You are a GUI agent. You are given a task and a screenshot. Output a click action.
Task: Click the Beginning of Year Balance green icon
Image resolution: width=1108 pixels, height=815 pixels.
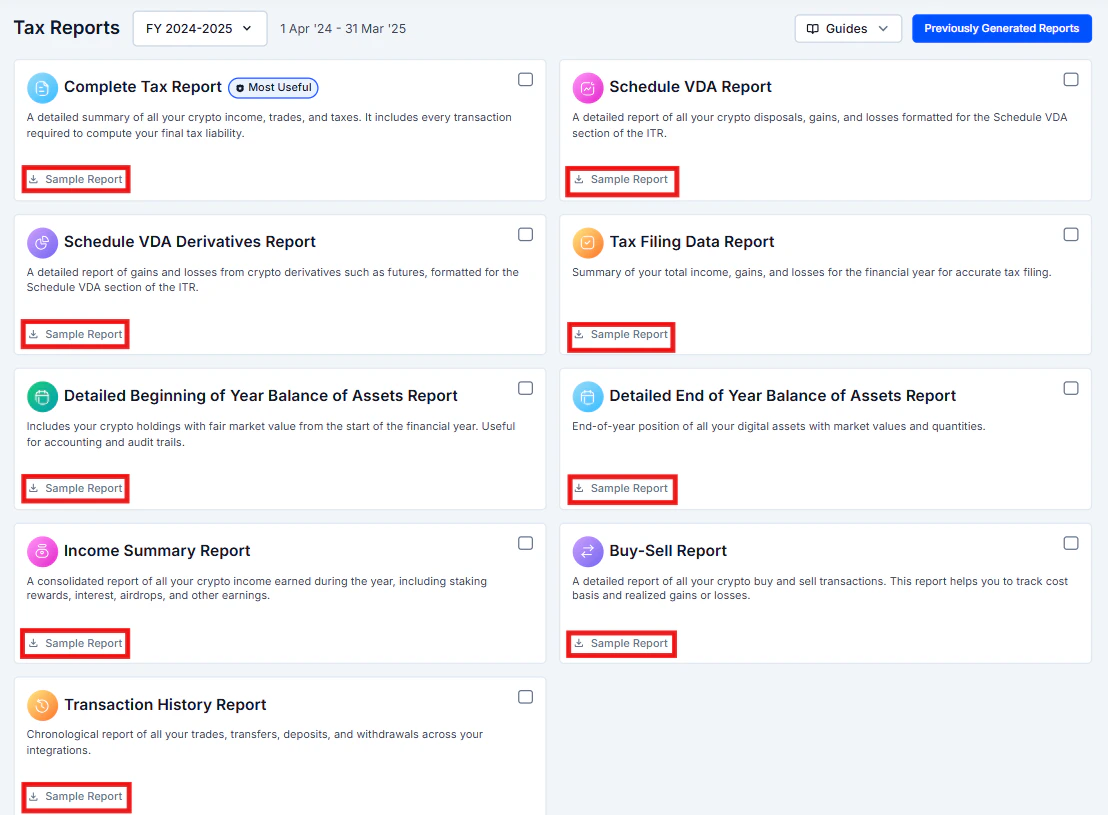[x=42, y=397]
